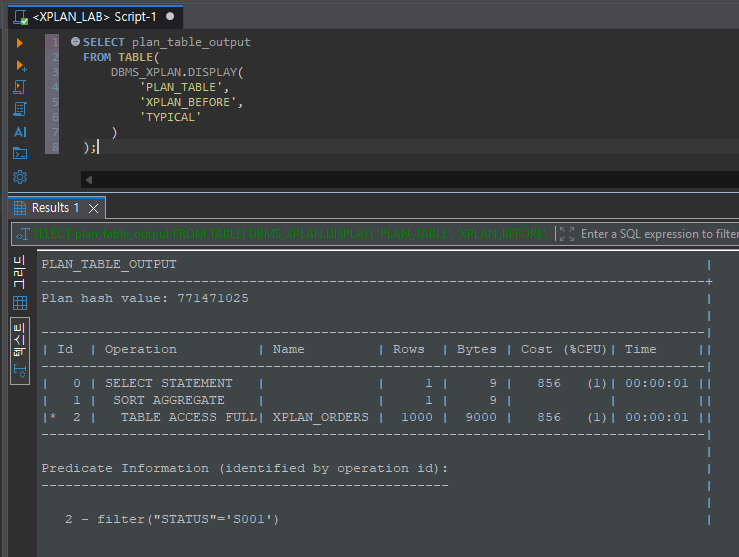Open the editor settings gear icon
This screenshot has width=739, height=557.
point(20,177)
